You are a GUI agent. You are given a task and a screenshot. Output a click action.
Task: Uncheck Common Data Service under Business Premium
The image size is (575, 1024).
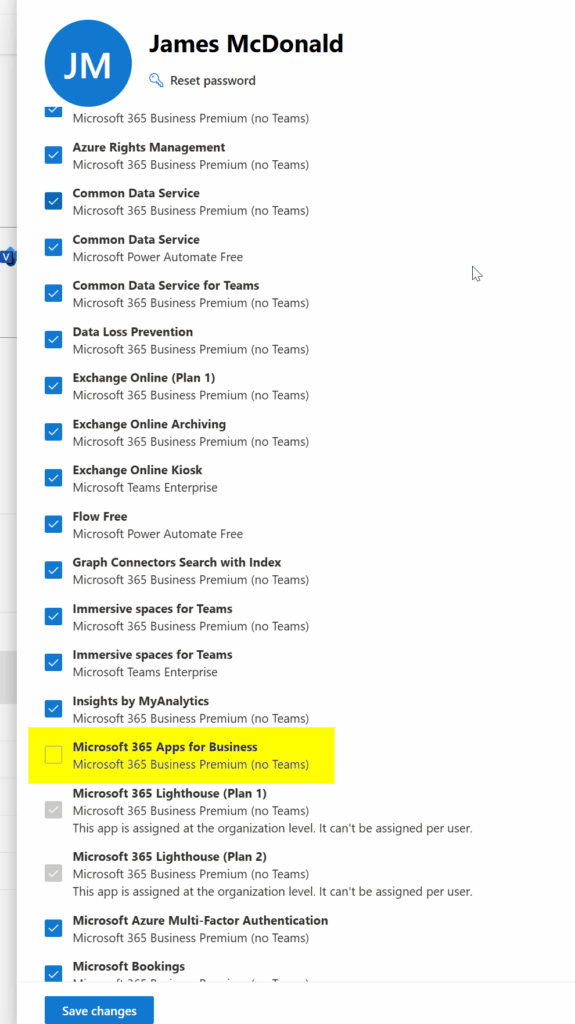54,201
